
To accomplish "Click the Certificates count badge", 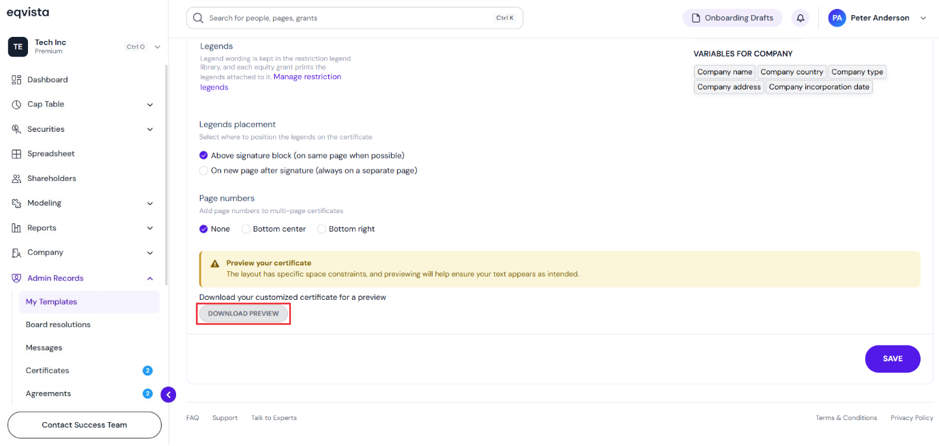I will click(147, 371).
